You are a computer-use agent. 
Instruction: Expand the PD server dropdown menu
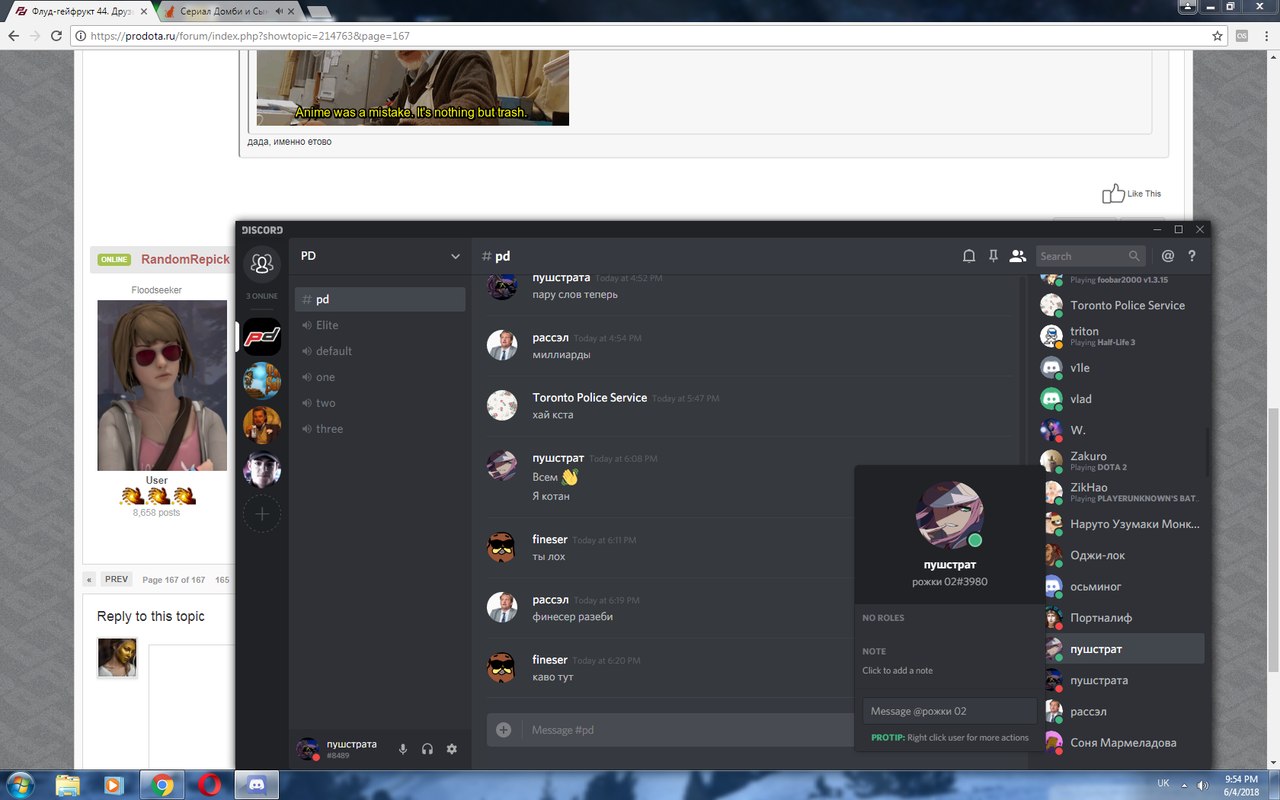click(x=455, y=257)
